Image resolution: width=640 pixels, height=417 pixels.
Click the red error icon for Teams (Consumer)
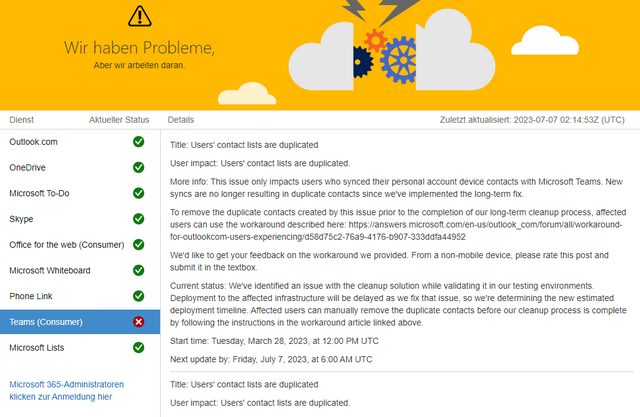138,322
